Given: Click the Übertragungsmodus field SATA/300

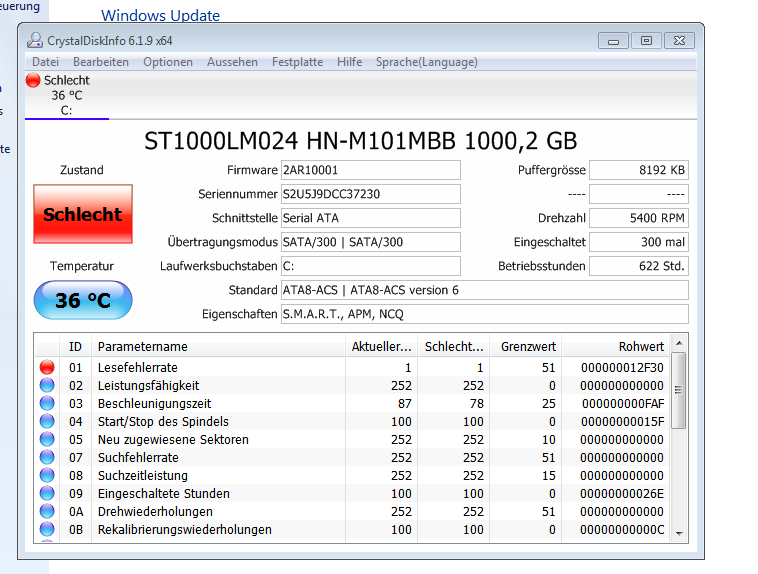Looking at the screenshot, I should click(371, 242).
